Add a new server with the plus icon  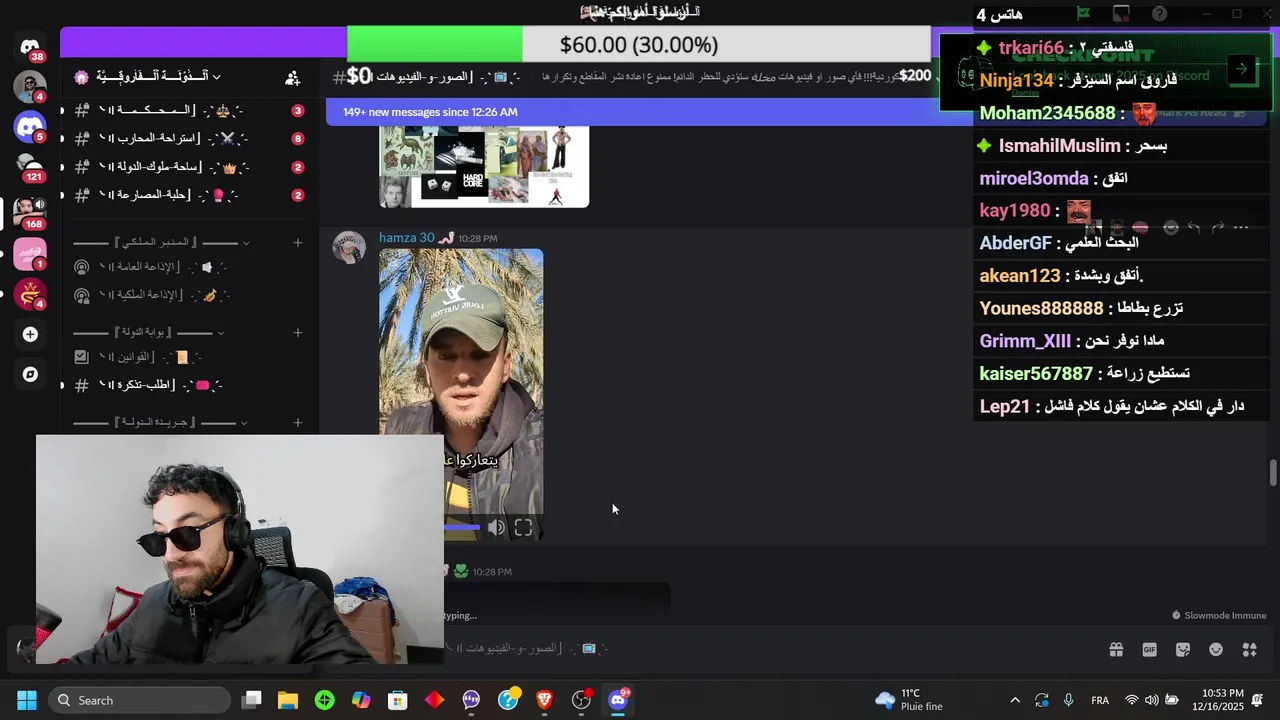(x=30, y=334)
